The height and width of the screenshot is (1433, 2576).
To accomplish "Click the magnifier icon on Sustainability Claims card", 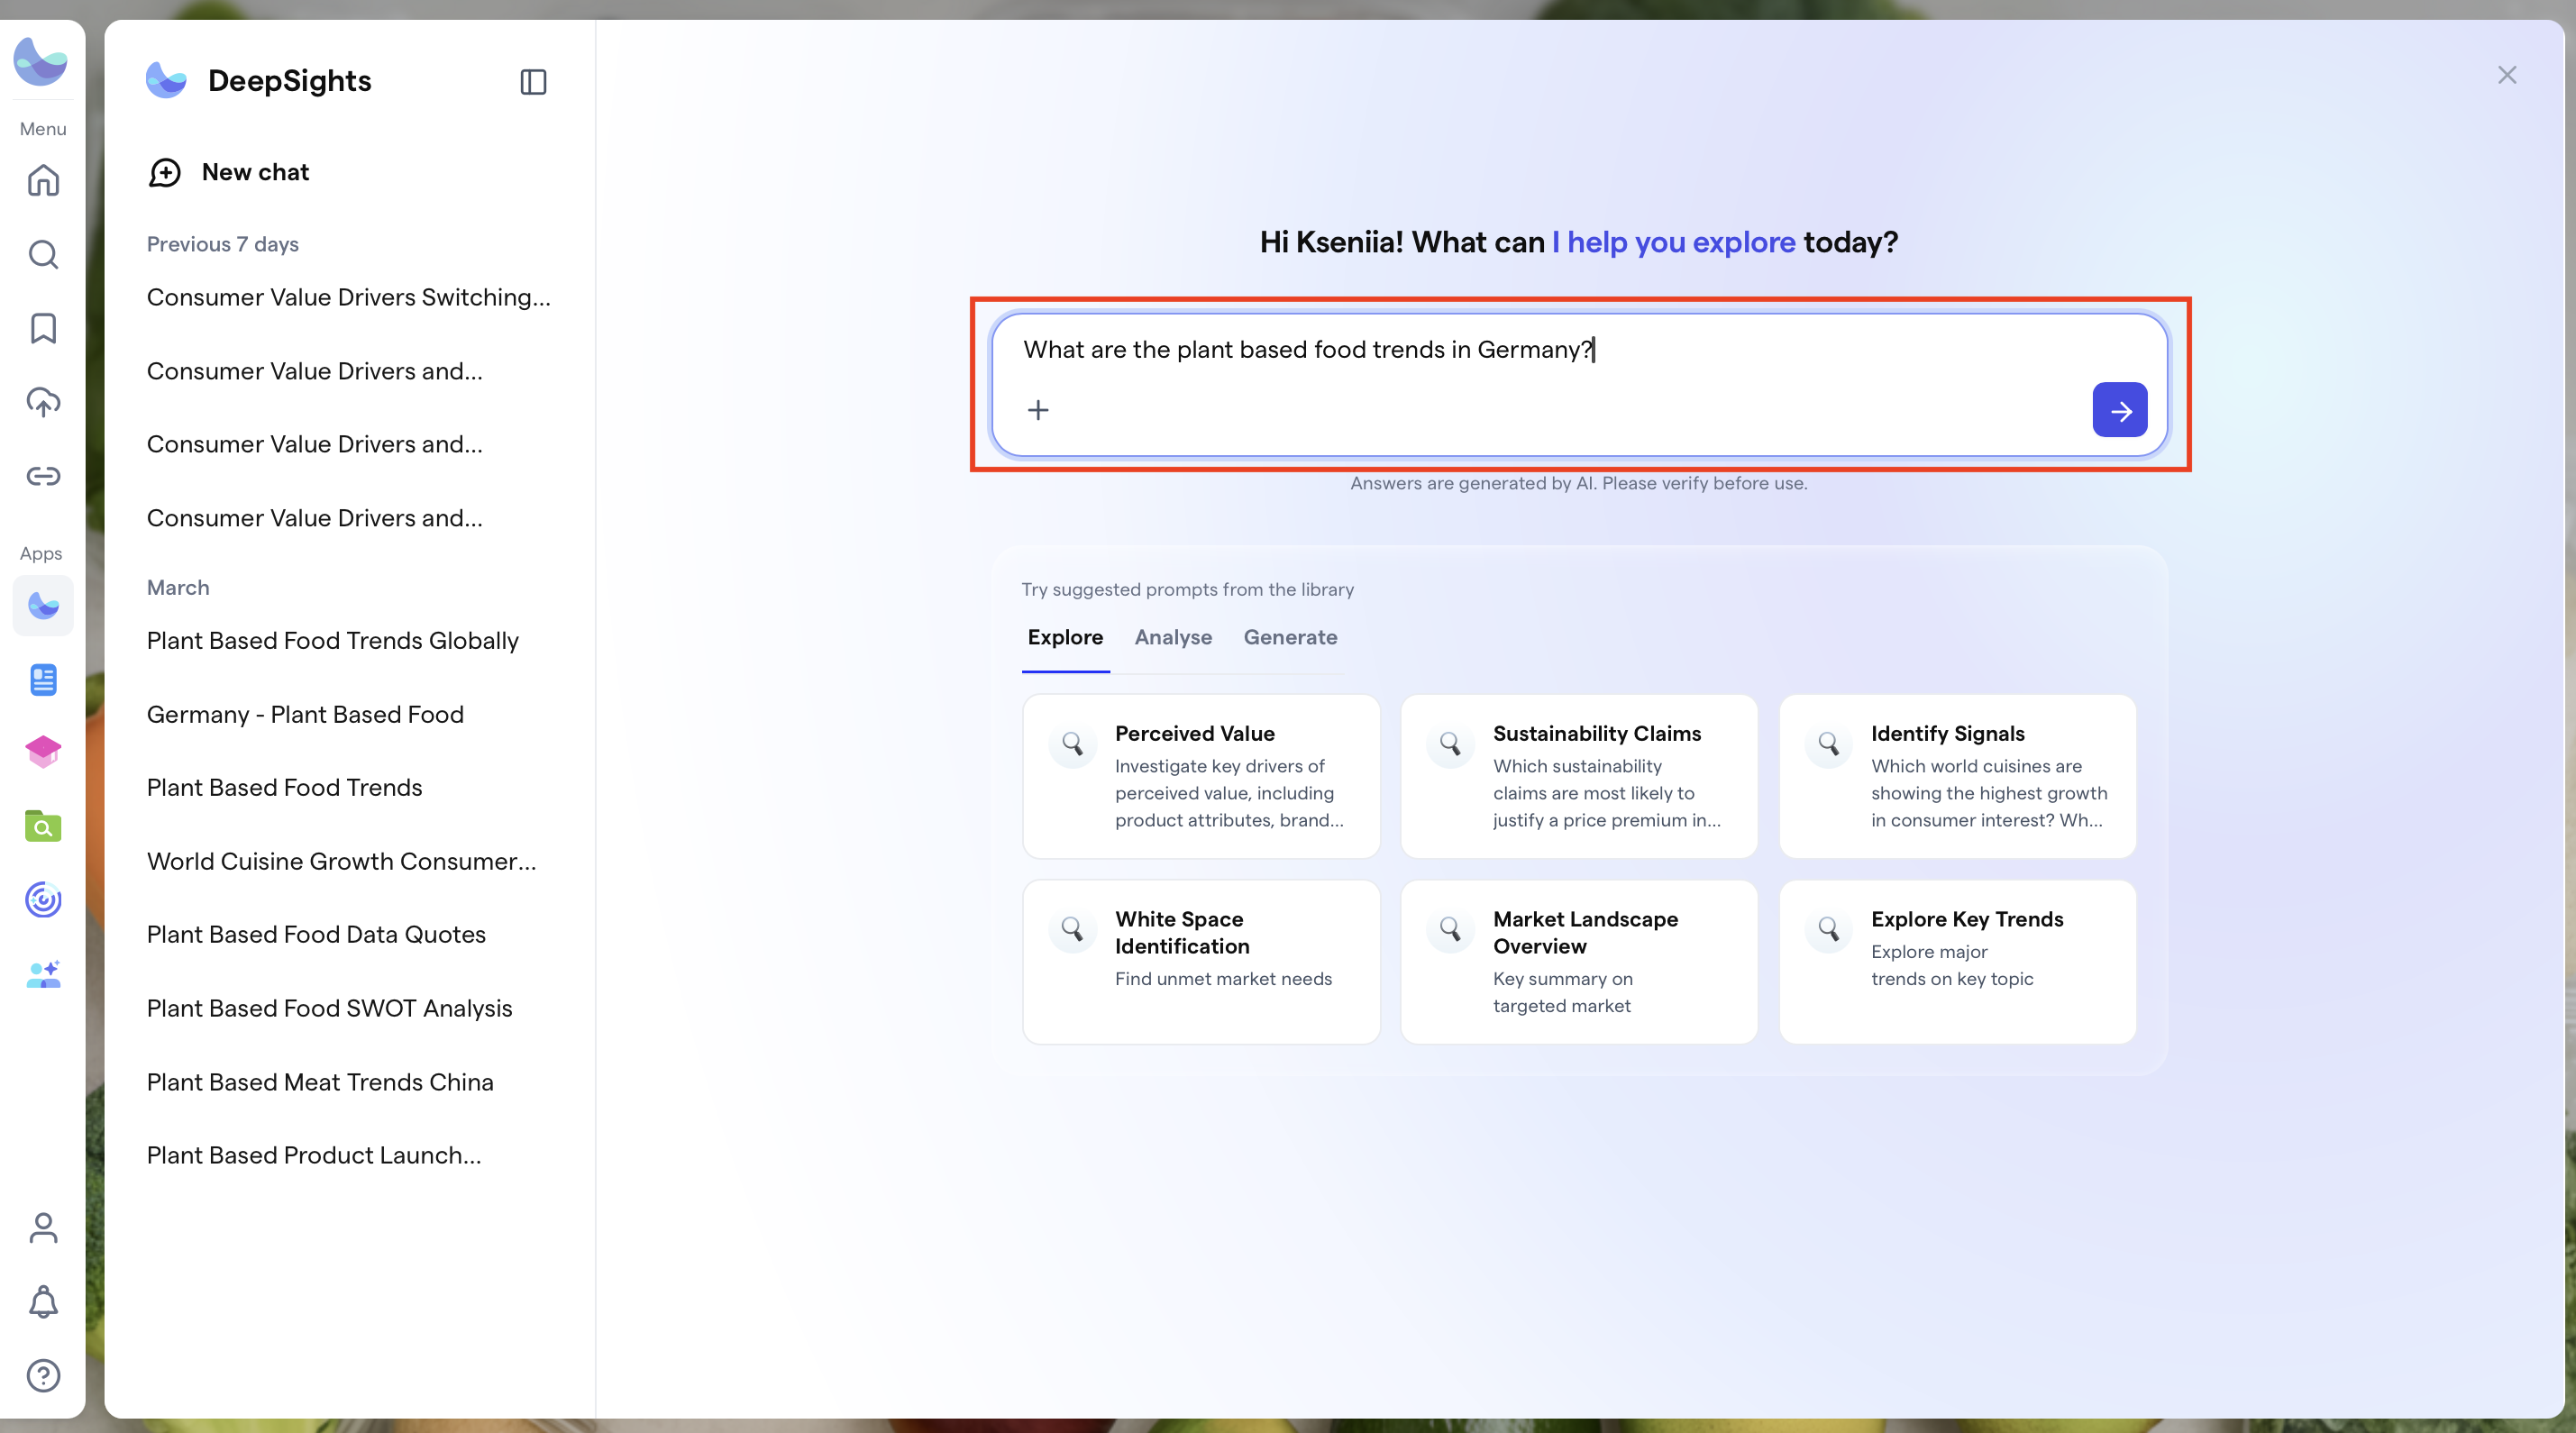I will point(1450,745).
